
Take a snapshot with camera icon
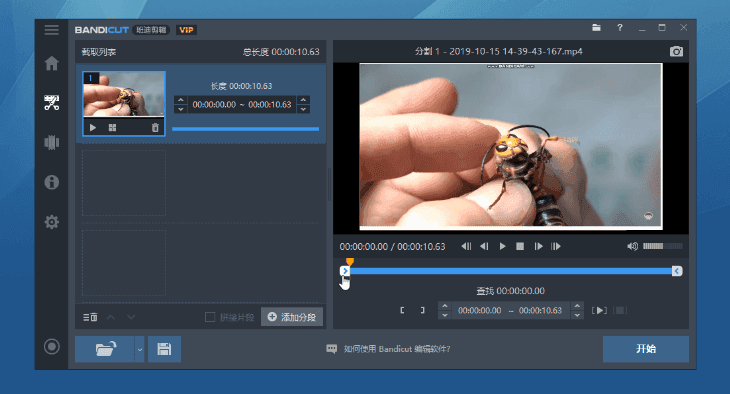tap(676, 51)
